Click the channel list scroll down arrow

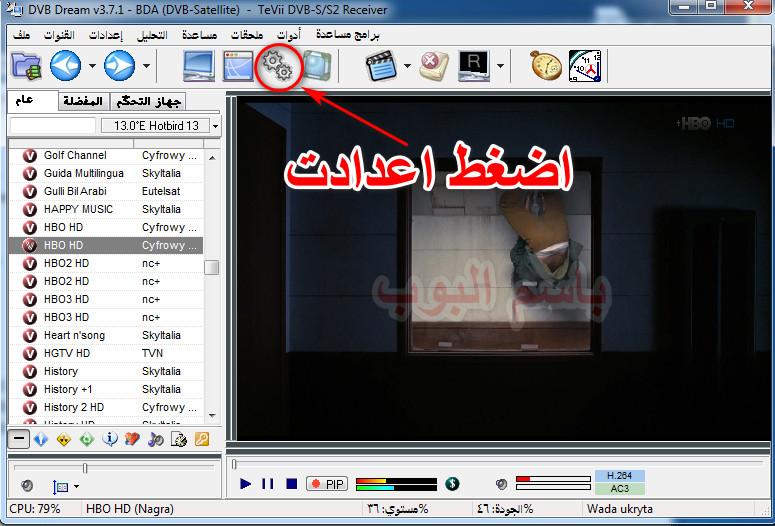tap(212, 416)
